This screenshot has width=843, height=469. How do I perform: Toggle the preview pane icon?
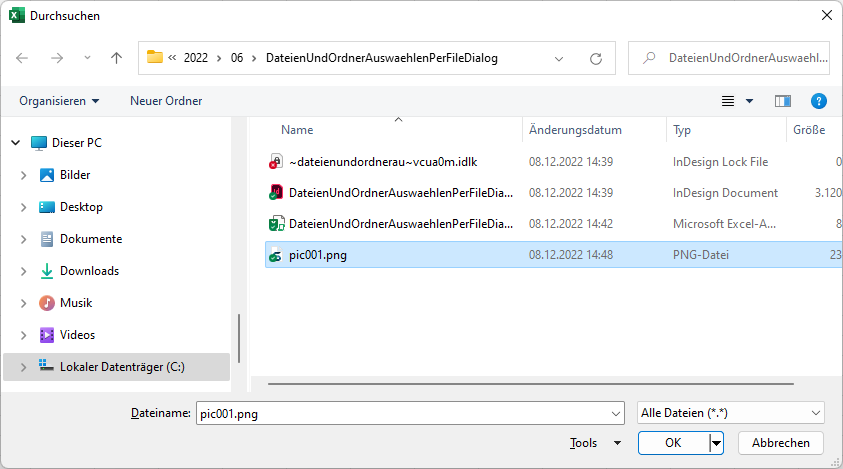pyautogui.click(x=782, y=101)
